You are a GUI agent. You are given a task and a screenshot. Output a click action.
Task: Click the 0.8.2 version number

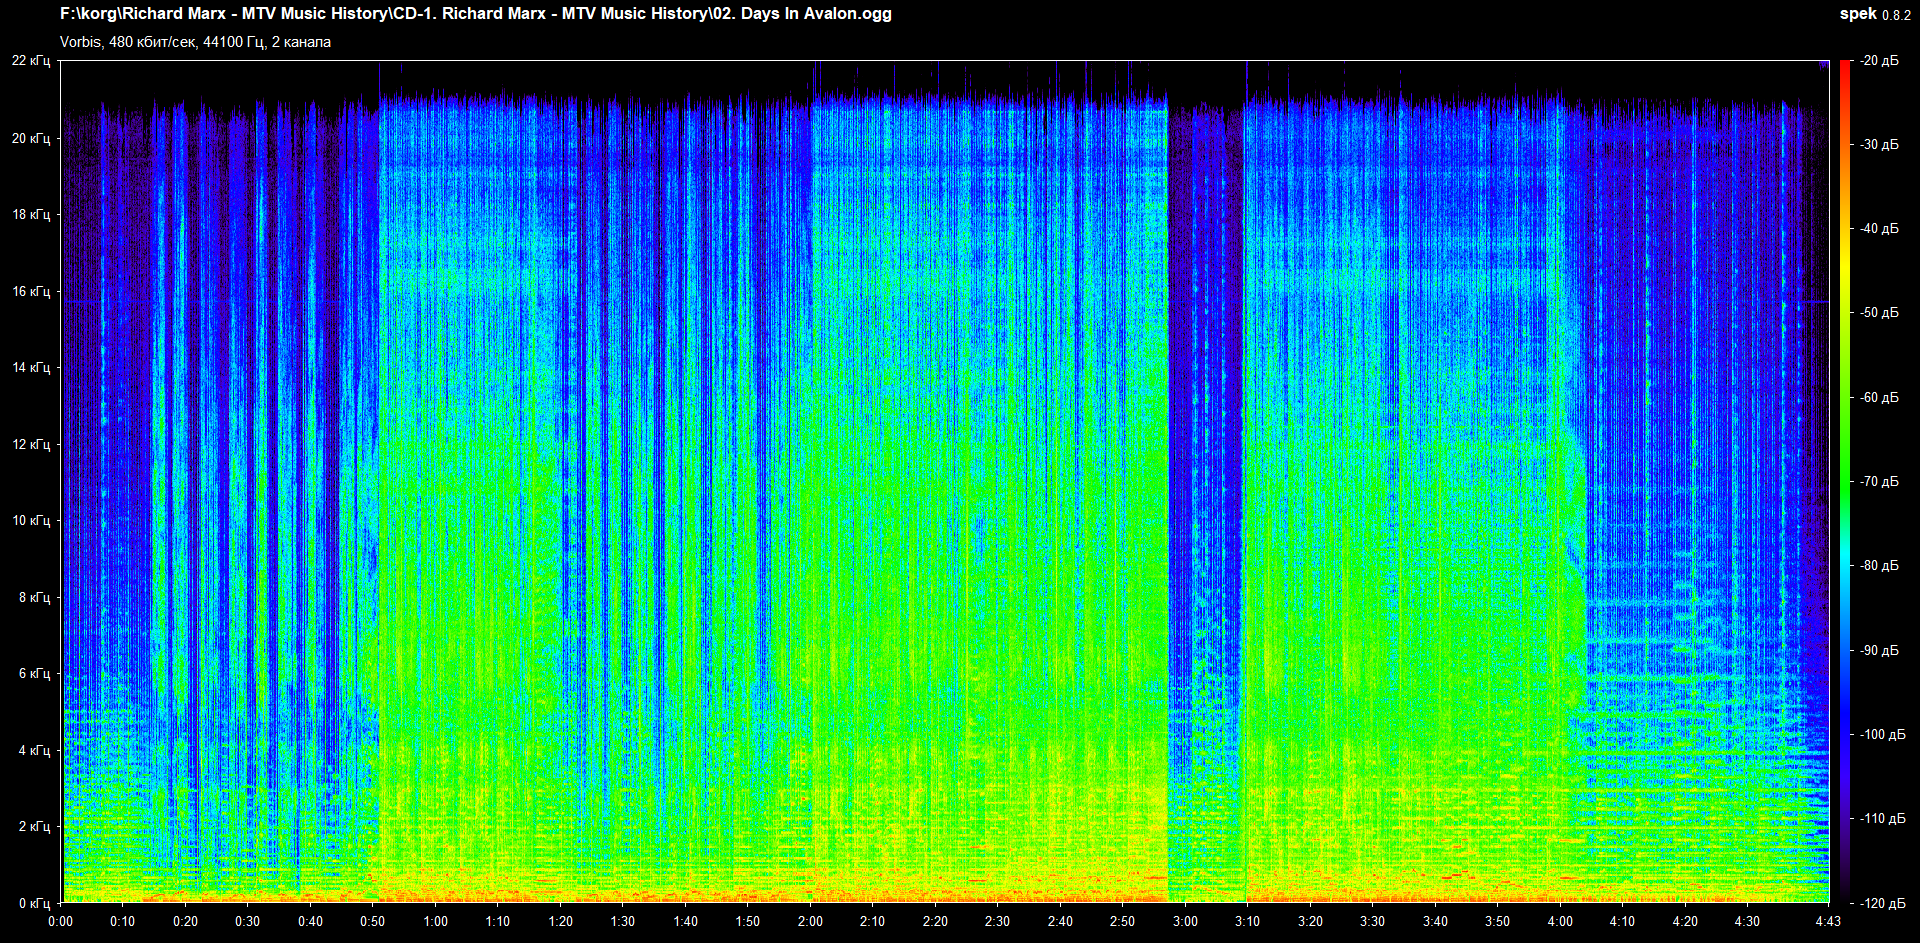(x=1896, y=15)
